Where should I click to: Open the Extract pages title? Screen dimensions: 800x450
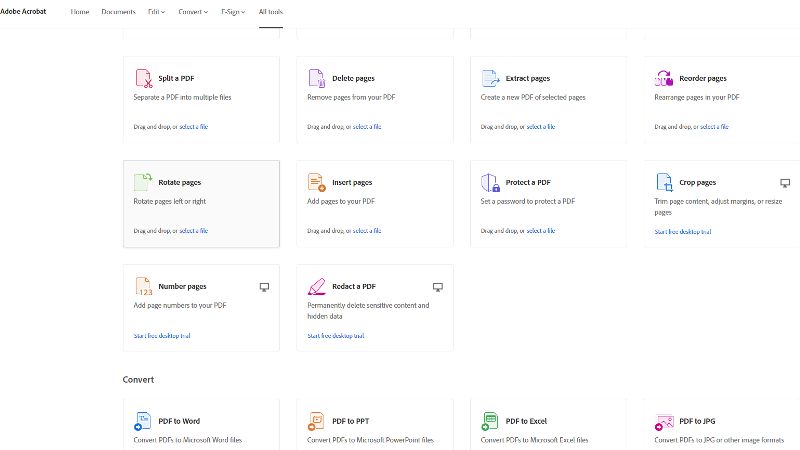pyautogui.click(x=528, y=78)
